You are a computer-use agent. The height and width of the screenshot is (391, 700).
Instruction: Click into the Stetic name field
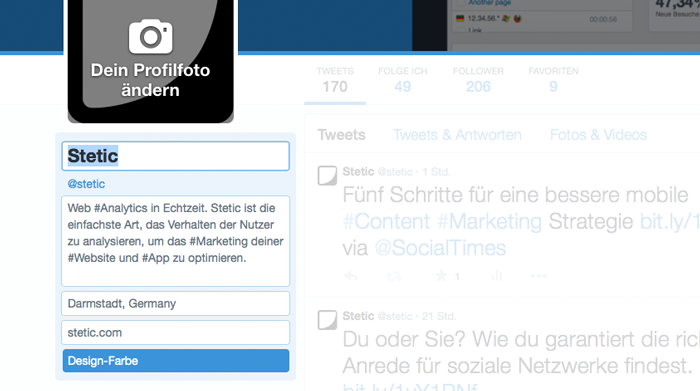[175, 156]
